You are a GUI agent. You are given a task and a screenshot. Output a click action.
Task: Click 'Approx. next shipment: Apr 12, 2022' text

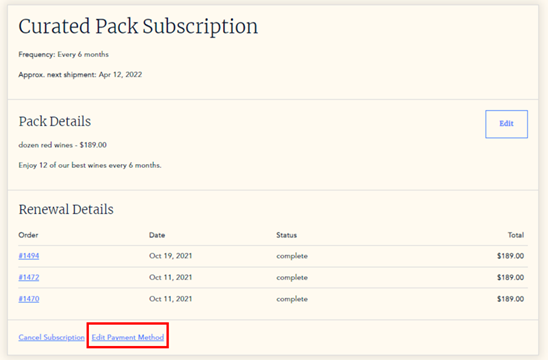(80, 74)
